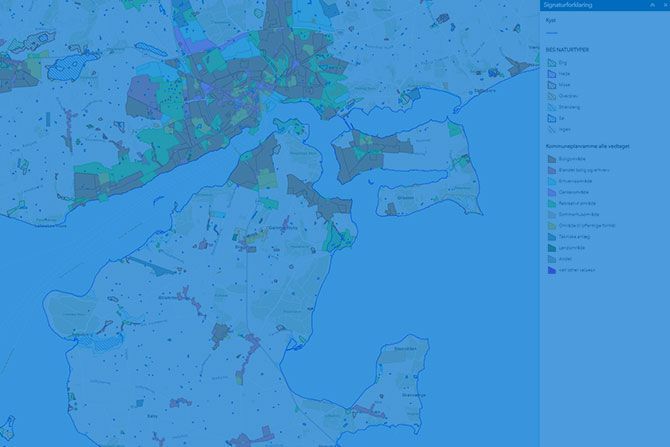Click the Rekreativt område swatch

[550, 203]
